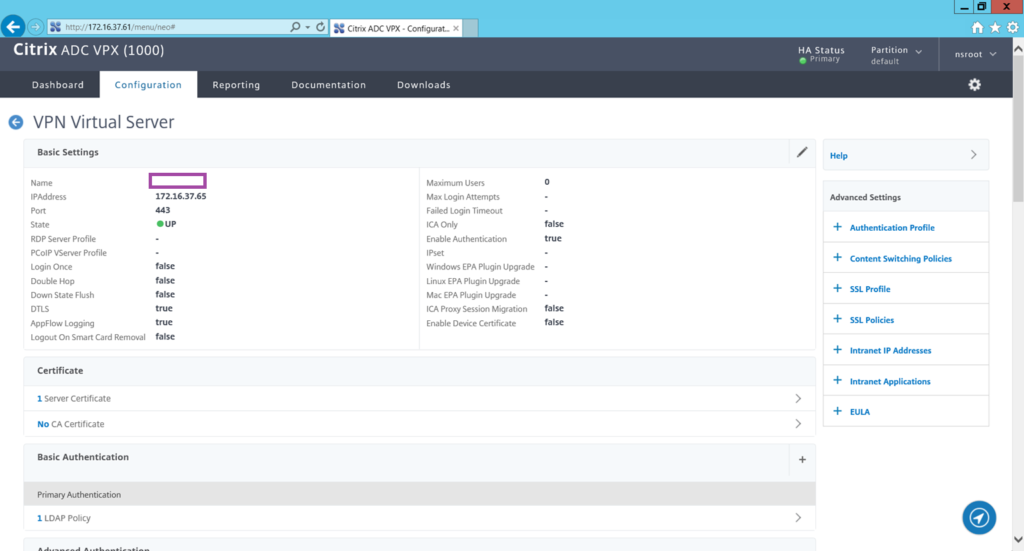Viewport: 1024px width, 551px height.
Task: Click the plus icon beside SSL Profile
Action: pyautogui.click(x=837, y=289)
